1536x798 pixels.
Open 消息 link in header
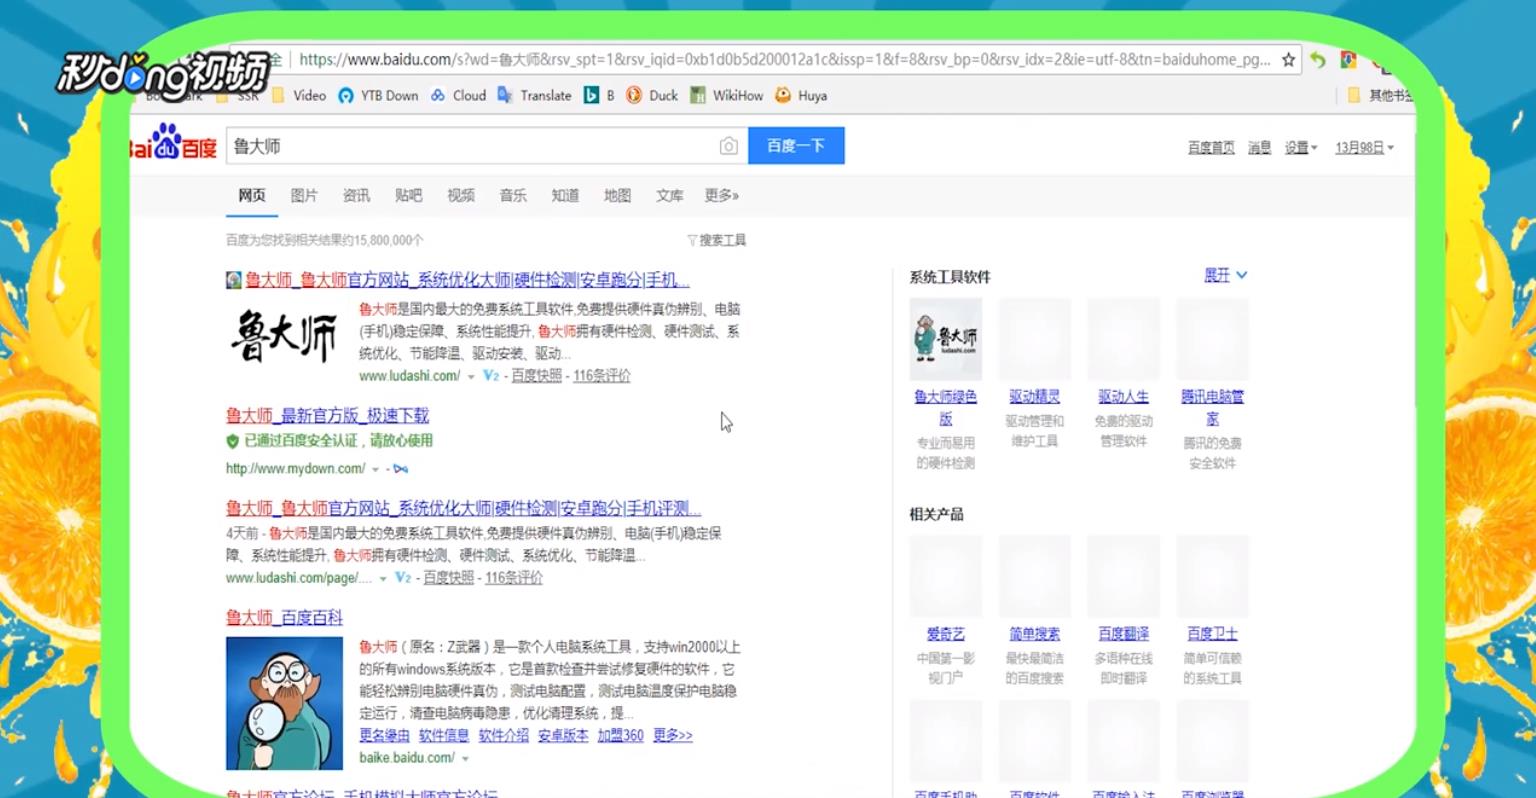1259,148
